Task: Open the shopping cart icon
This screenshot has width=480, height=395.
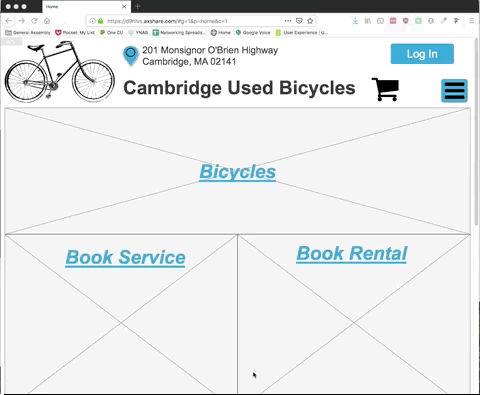Action: point(385,89)
